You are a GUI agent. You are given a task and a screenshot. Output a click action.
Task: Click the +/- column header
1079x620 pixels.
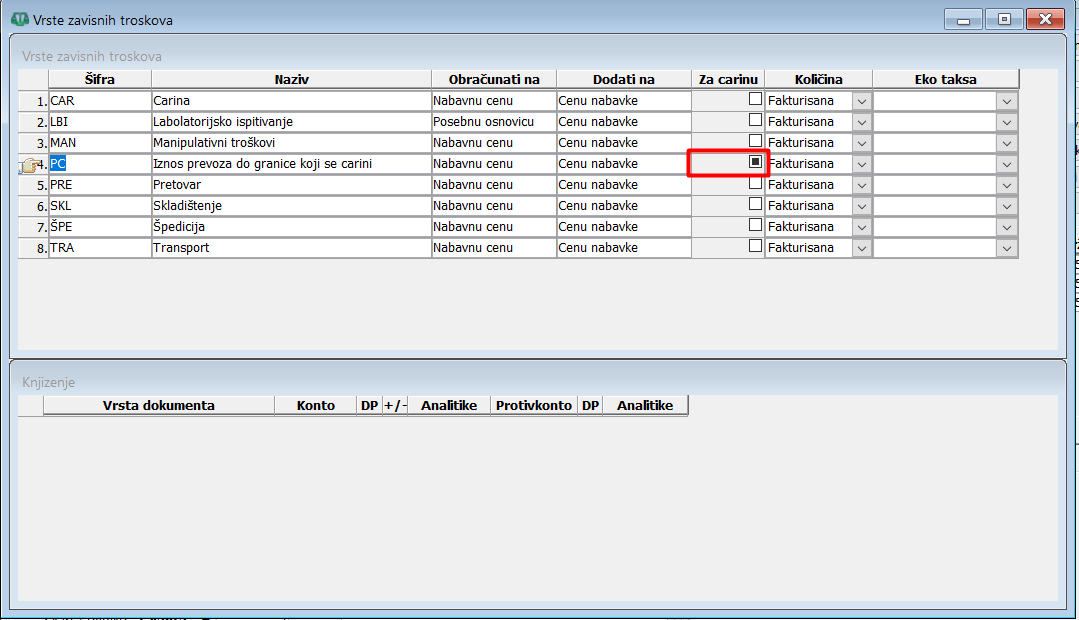pos(395,405)
